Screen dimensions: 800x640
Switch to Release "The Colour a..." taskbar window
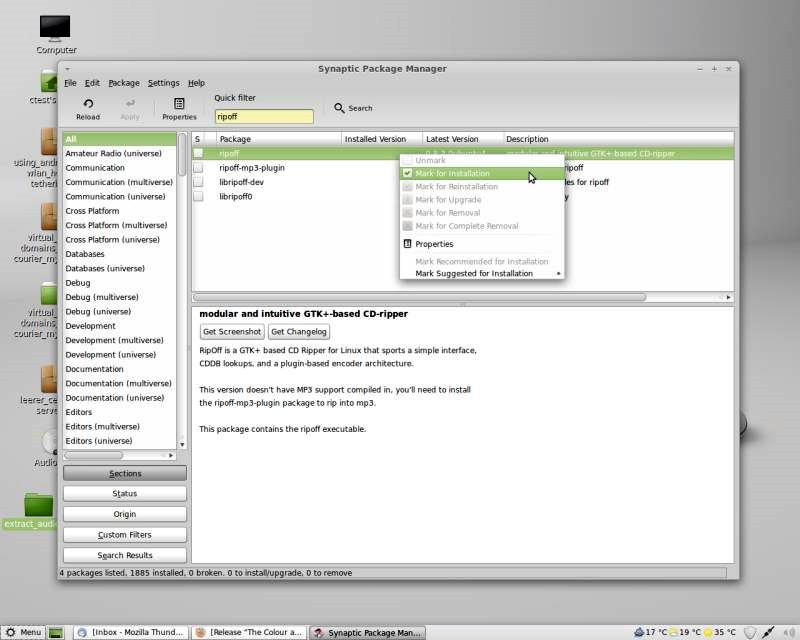pos(249,632)
